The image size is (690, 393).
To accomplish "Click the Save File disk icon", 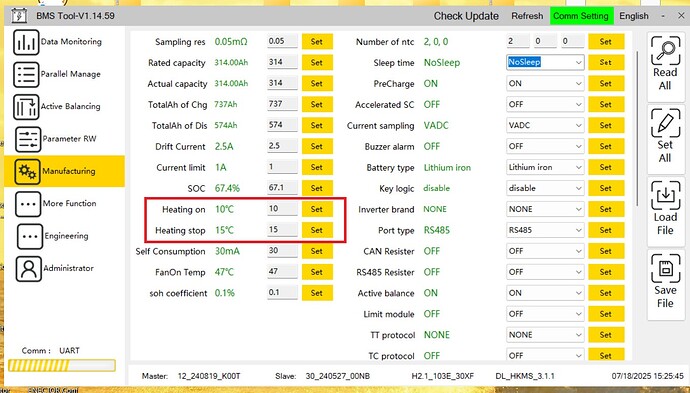I will [665, 268].
